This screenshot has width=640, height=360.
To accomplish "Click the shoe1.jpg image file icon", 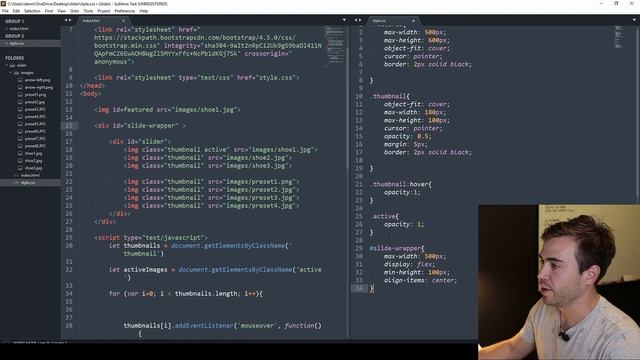I will coord(20,153).
